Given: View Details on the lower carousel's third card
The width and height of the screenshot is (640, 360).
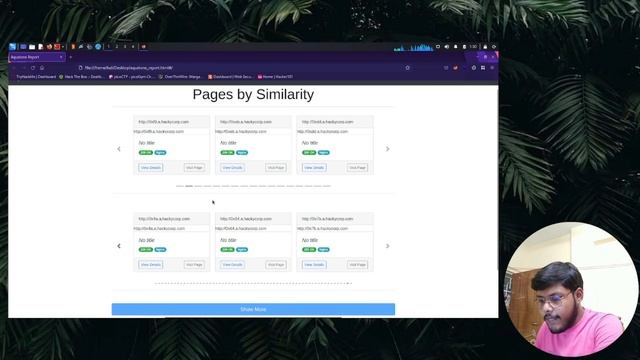Looking at the screenshot, I should point(314,265).
